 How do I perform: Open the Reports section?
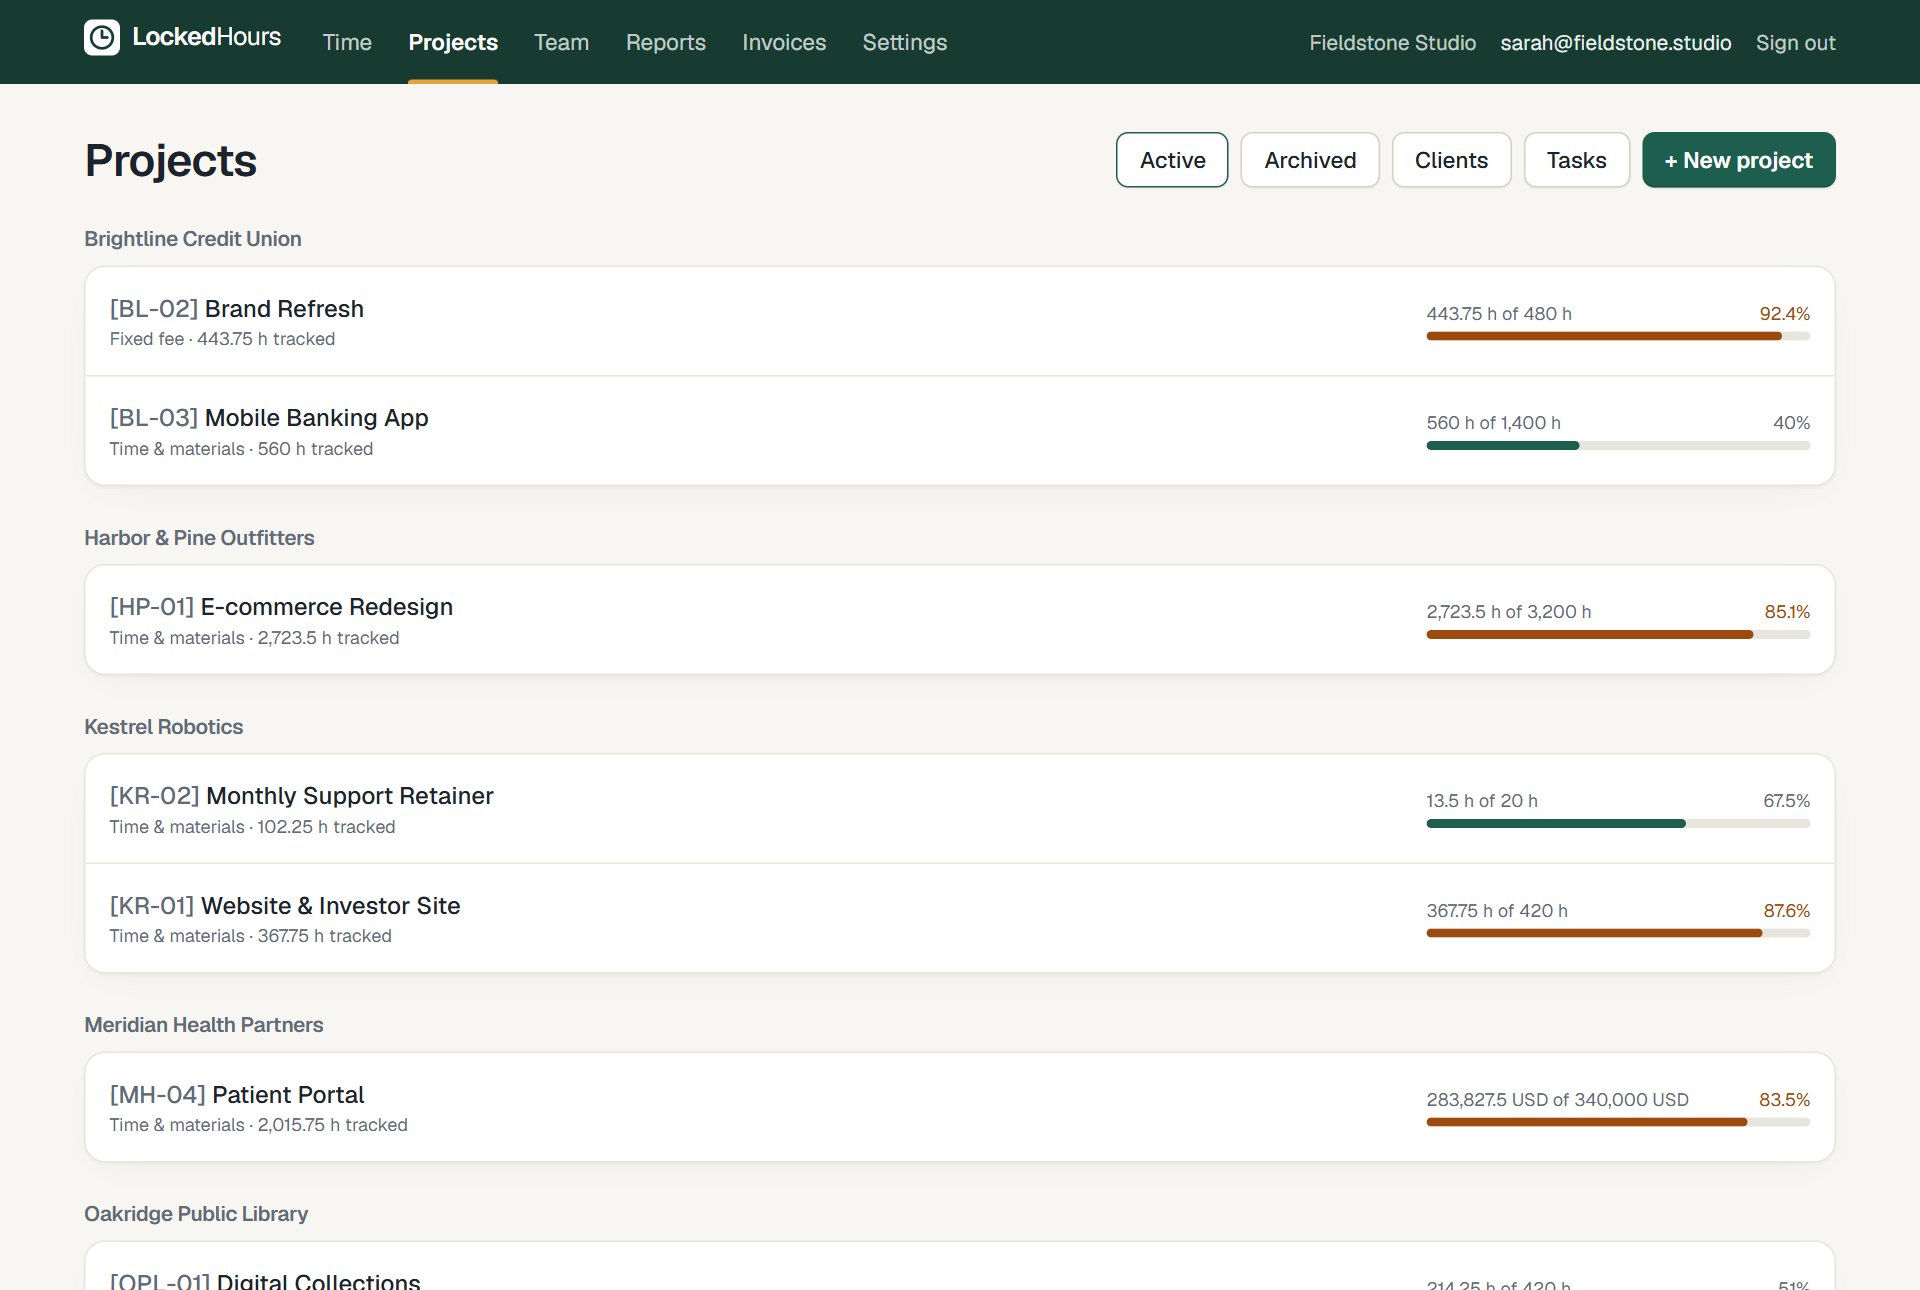click(x=666, y=42)
